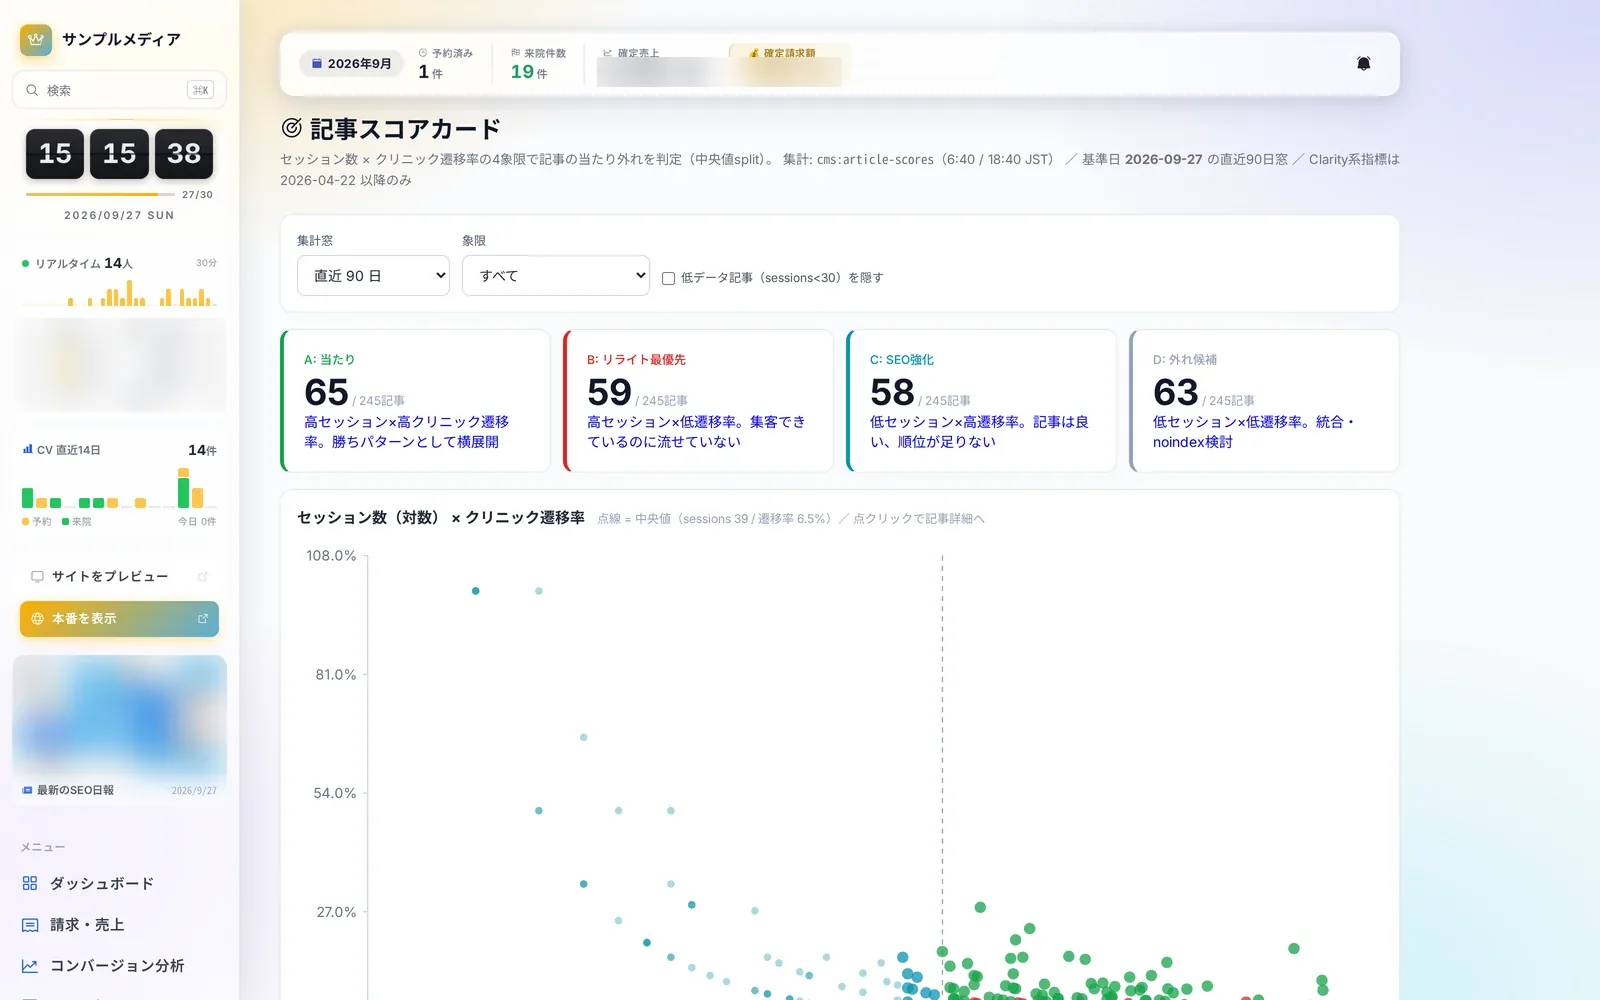Click the 27.0% y-axis label

[336, 913]
